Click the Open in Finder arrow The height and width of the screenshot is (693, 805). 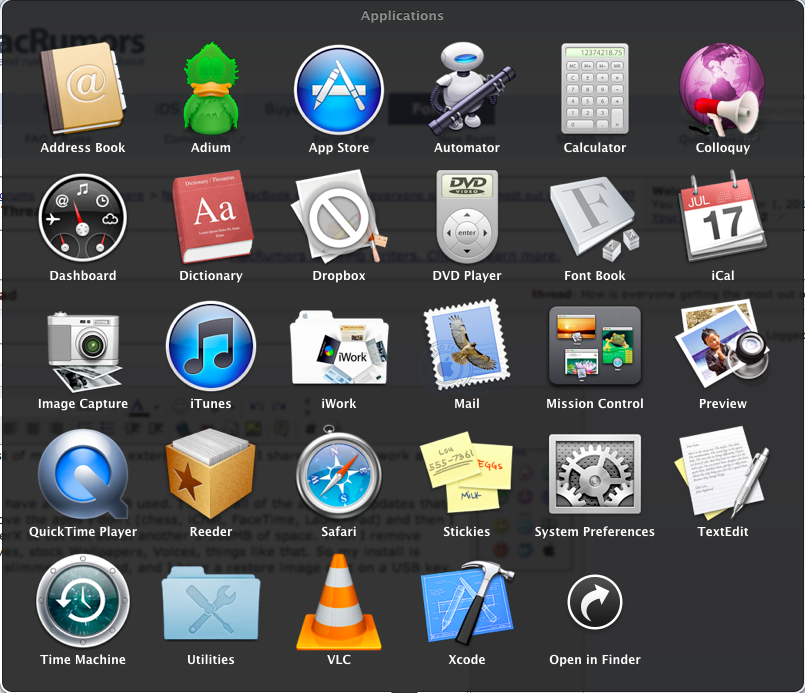(x=595, y=602)
